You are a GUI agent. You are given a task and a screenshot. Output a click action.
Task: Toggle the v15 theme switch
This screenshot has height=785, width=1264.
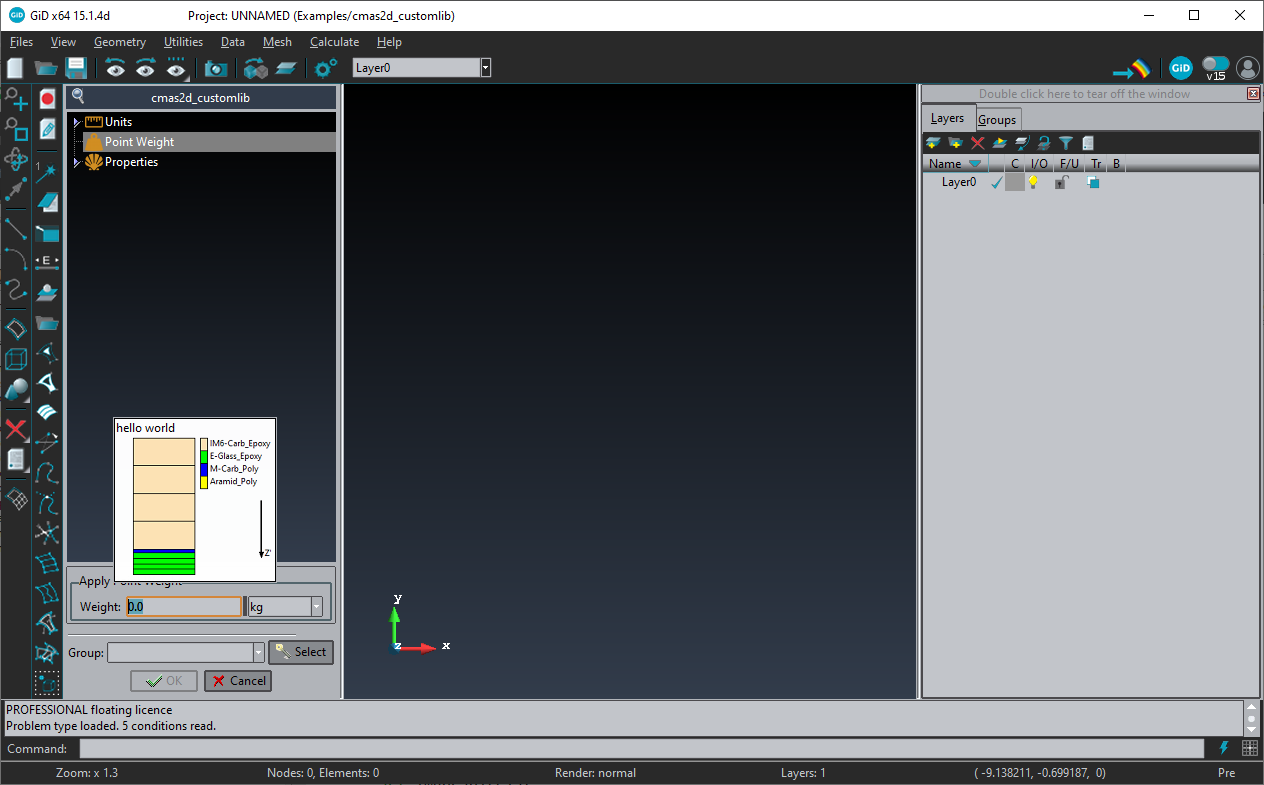[1215, 66]
